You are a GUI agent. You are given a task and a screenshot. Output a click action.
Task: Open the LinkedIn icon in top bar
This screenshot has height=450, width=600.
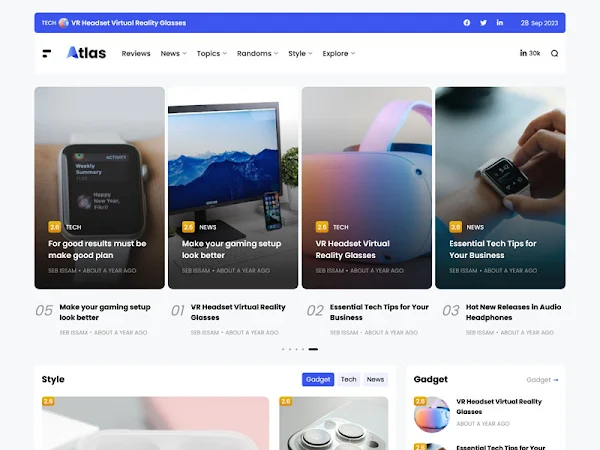click(x=500, y=23)
